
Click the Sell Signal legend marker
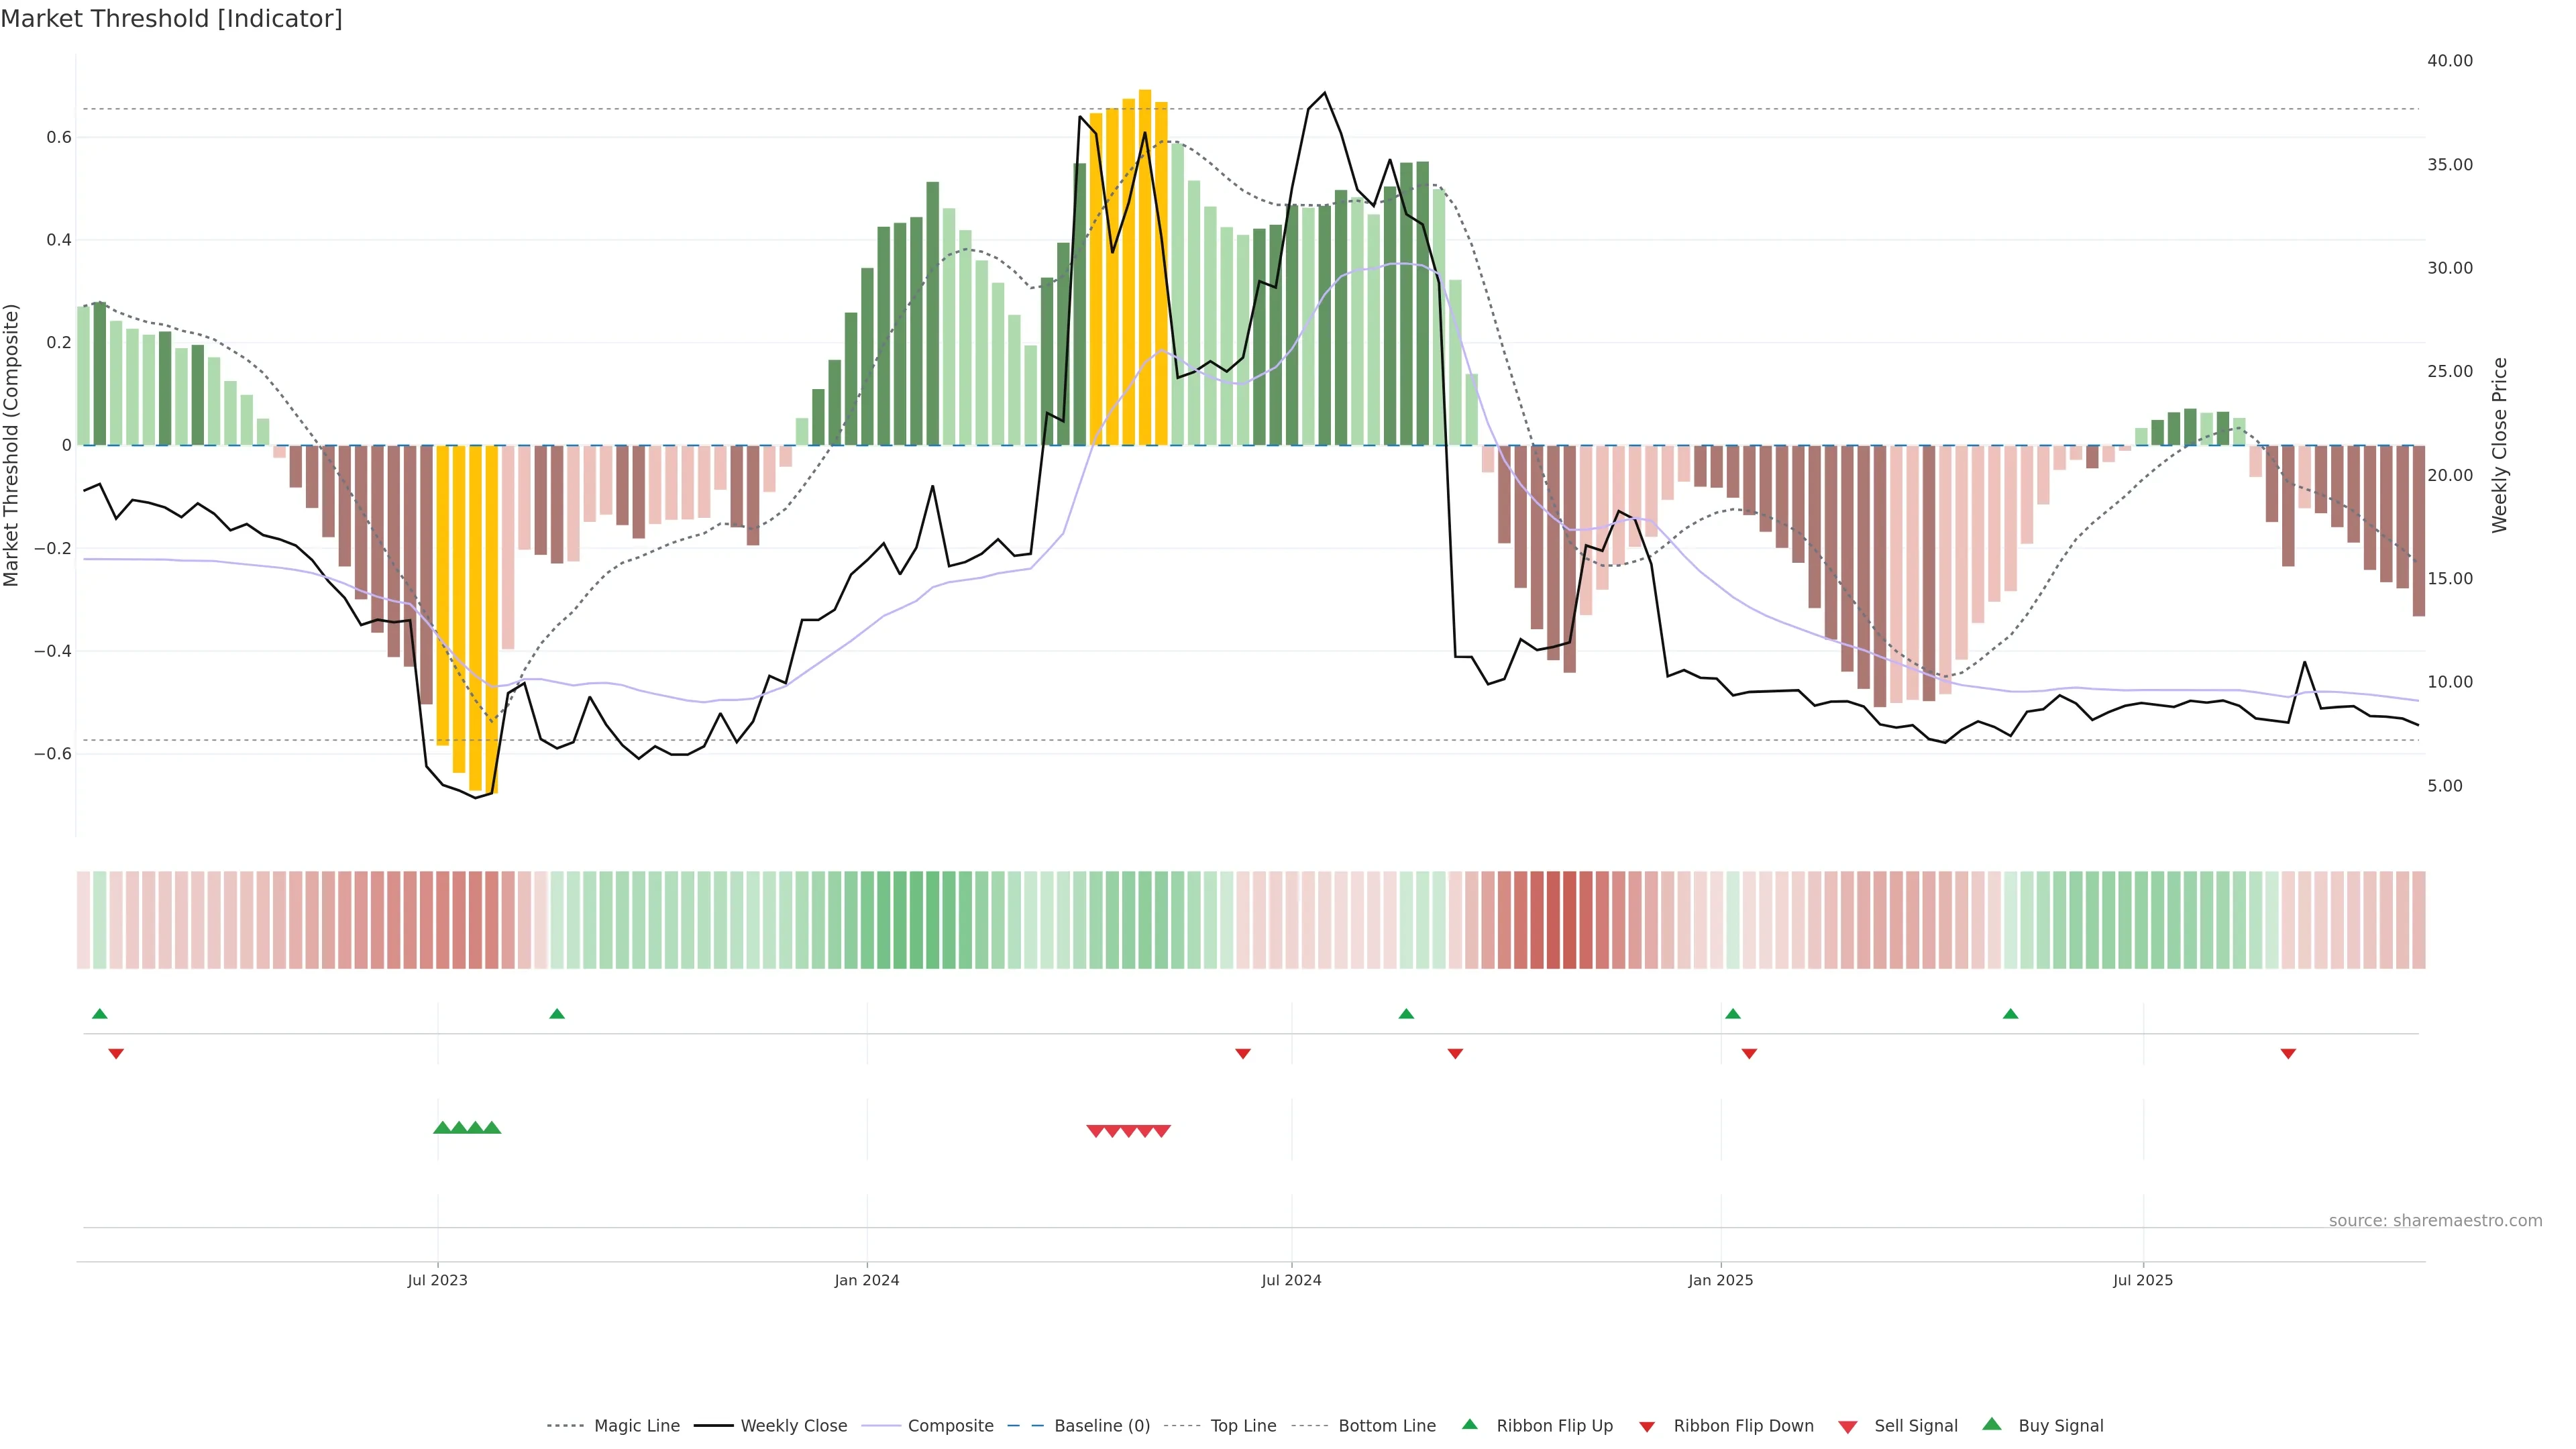pos(1848,1427)
